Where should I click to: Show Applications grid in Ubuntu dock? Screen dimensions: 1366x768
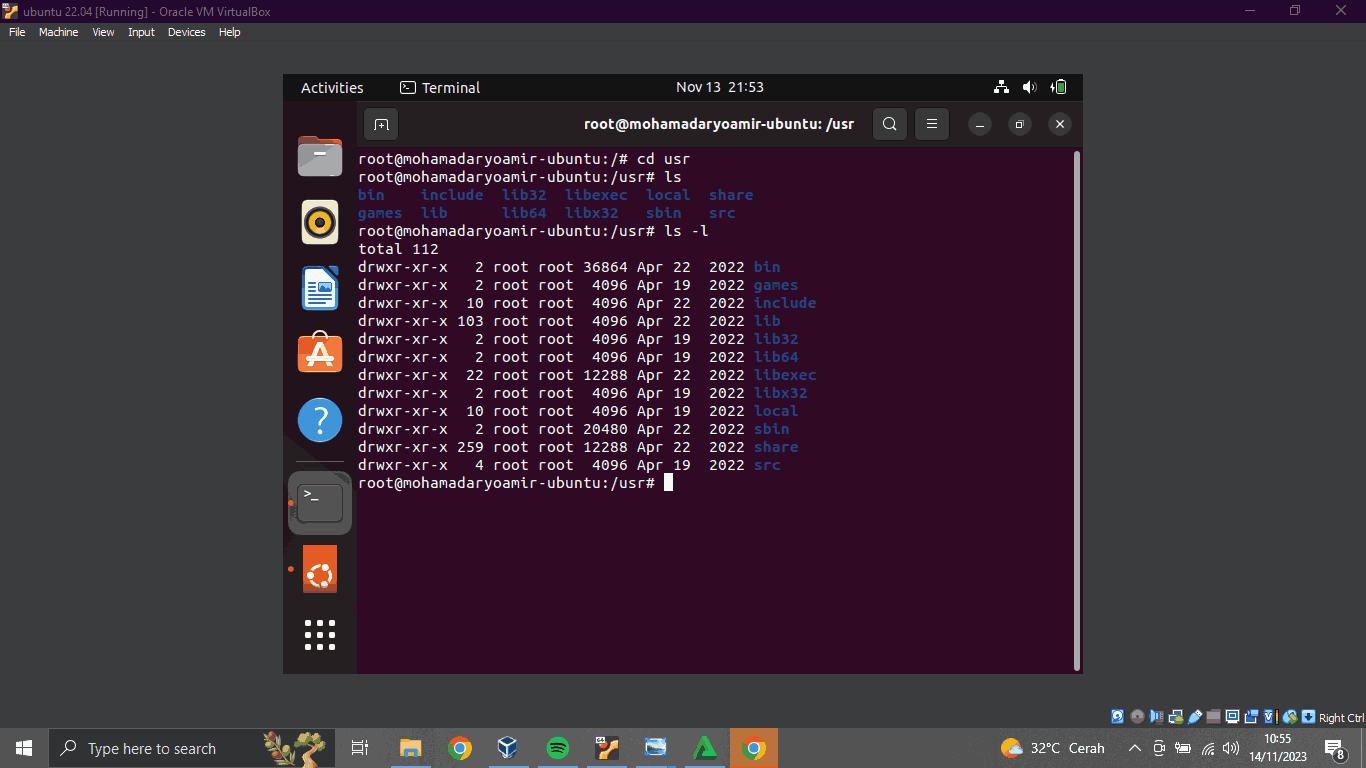pos(320,635)
